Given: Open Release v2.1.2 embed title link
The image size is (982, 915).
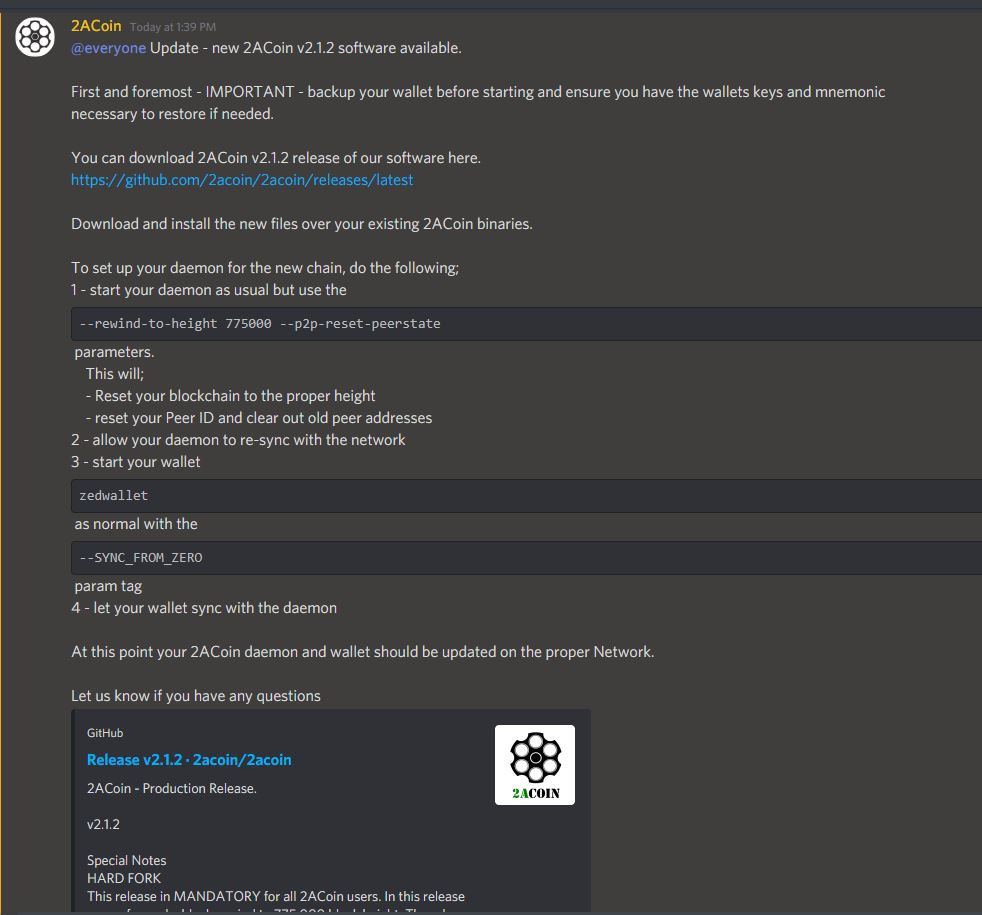Looking at the screenshot, I should click(189, 760).
